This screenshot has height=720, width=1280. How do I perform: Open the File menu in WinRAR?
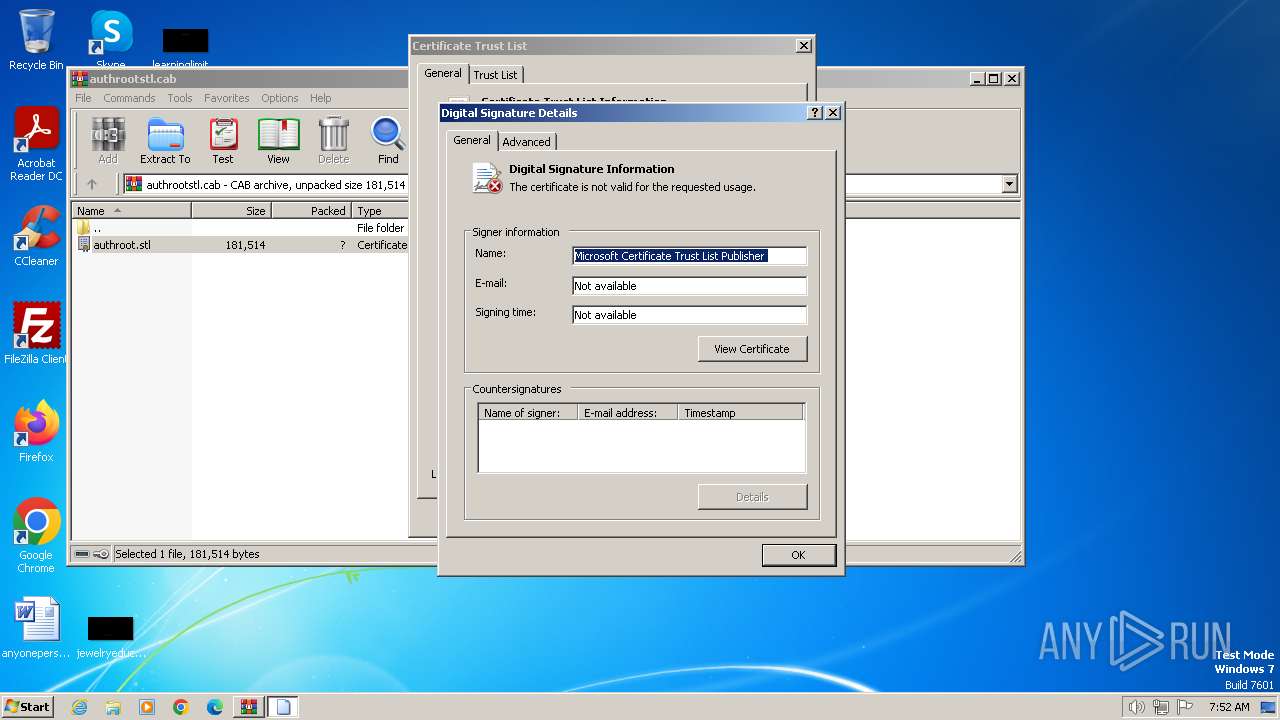(83, 98)
